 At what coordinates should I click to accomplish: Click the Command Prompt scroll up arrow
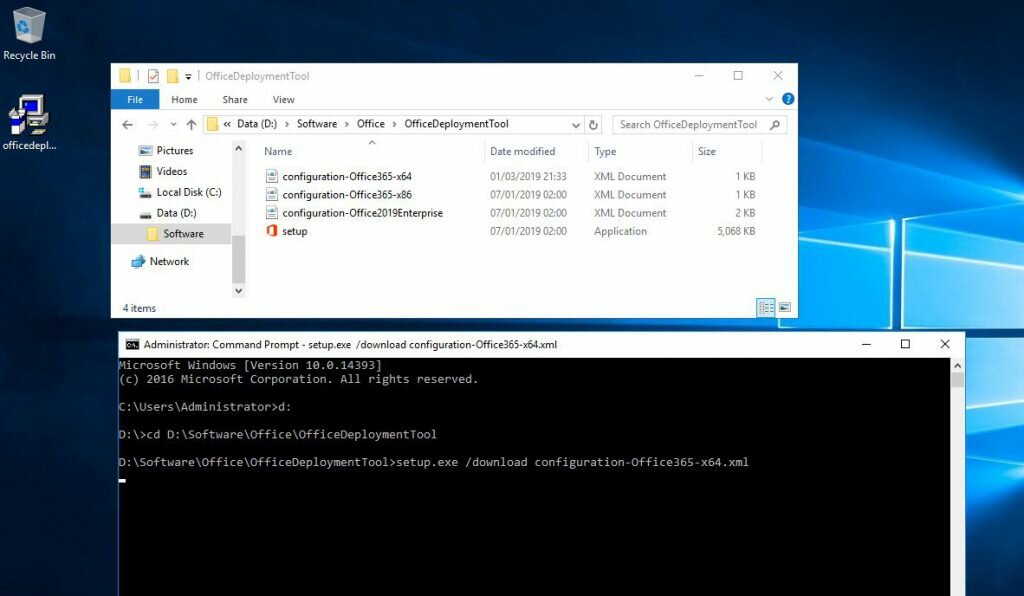pos(957,366)
